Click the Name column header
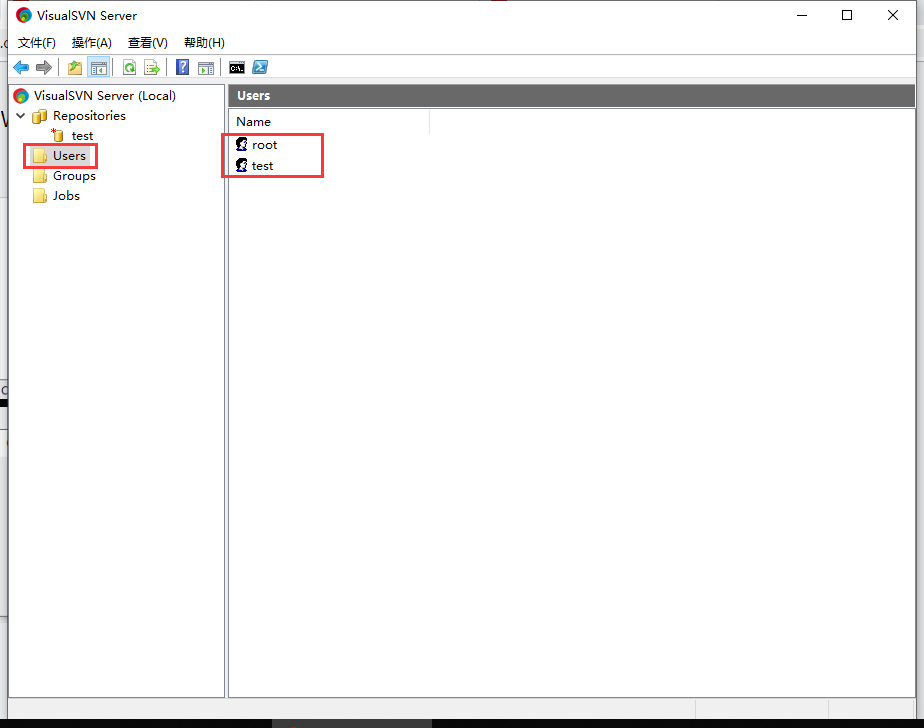This screenshot has width=924, height=728. (329, 121)
